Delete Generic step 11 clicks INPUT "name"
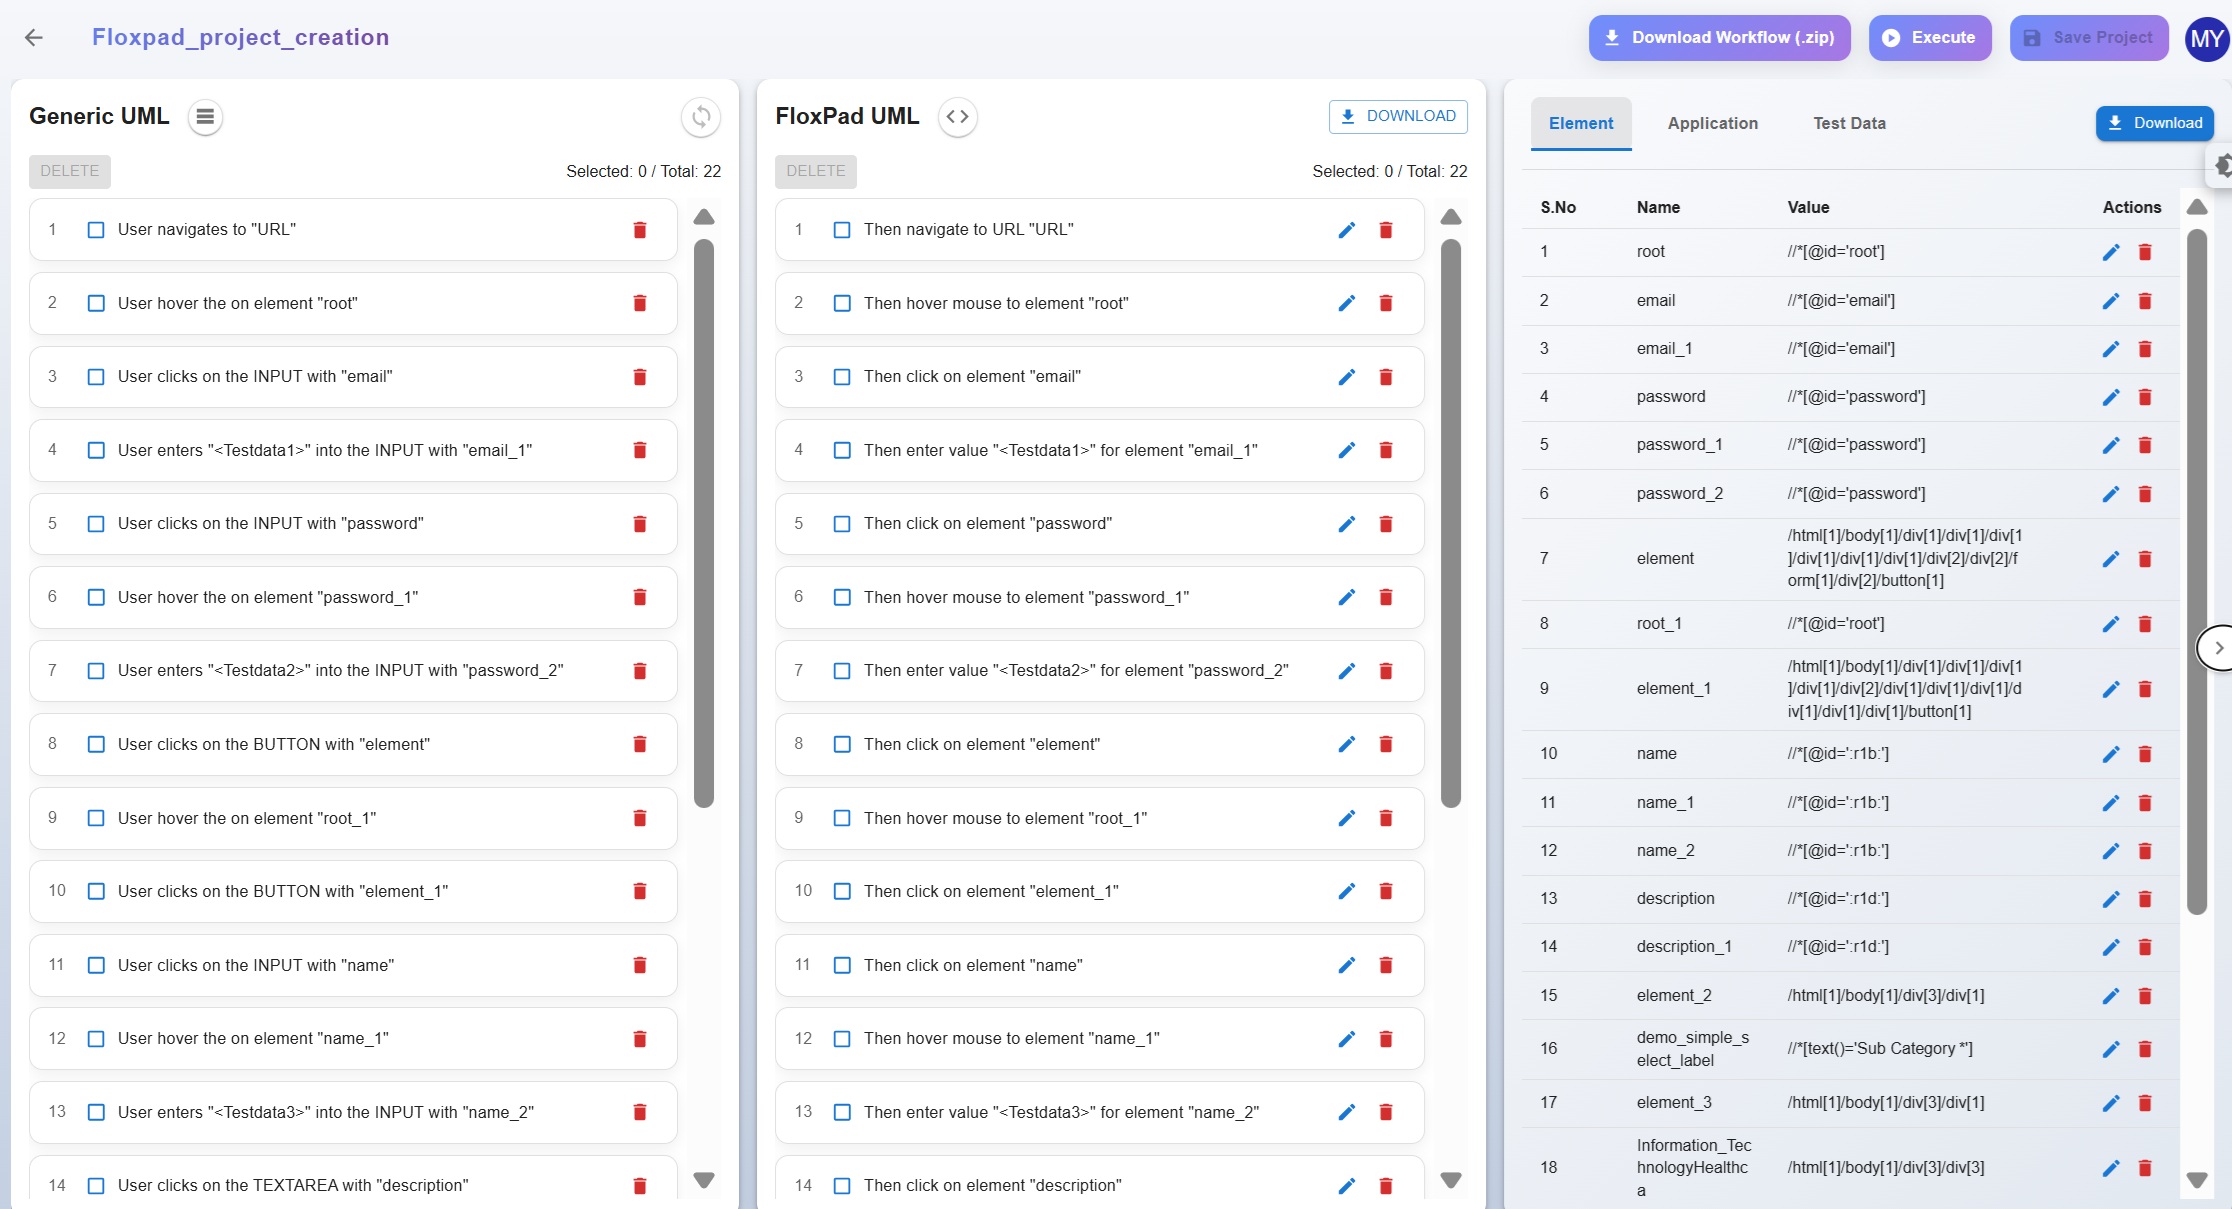The height and width of the screenshot is (1209, 2232). (640, 965)
